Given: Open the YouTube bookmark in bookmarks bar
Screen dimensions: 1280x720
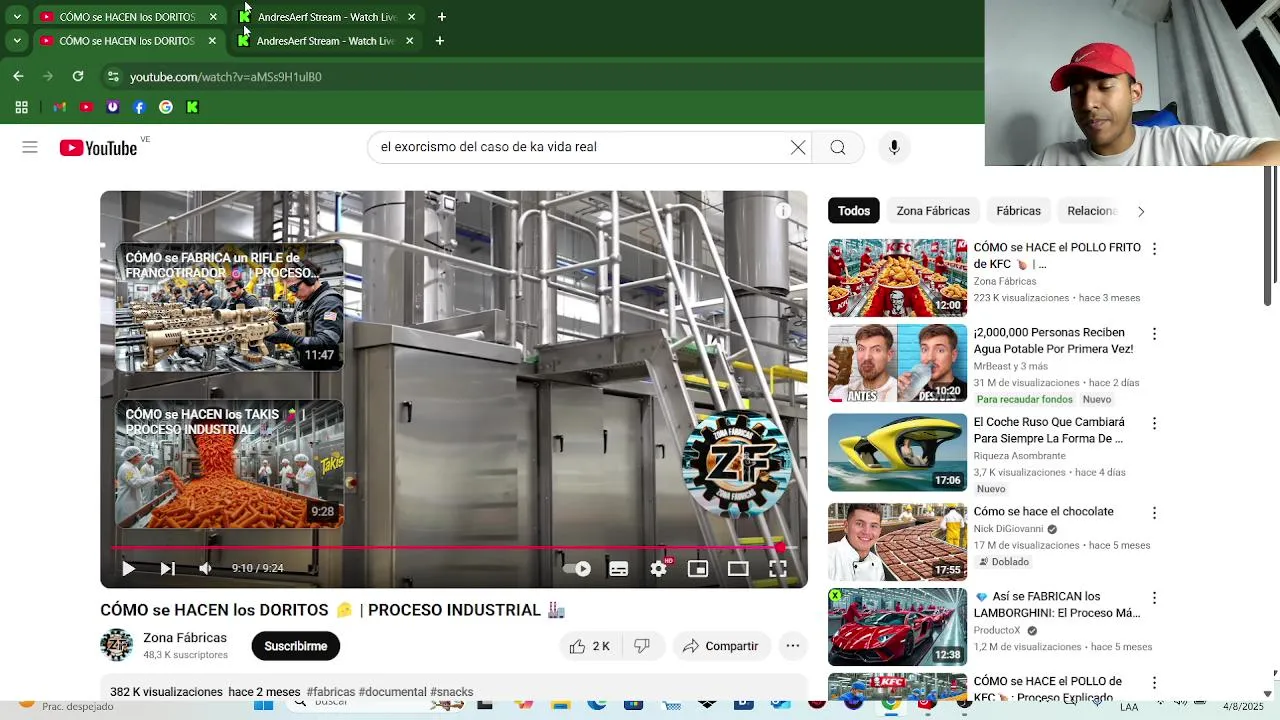Looking at the screenshot, I should [x=86, y=107].
